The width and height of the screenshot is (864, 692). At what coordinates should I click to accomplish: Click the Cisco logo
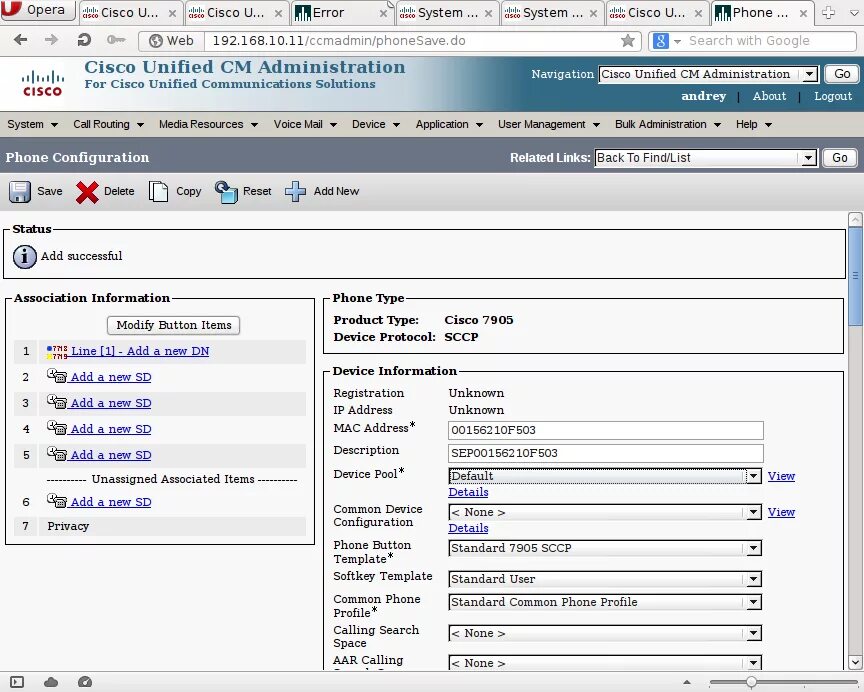(x=42, y=83)
